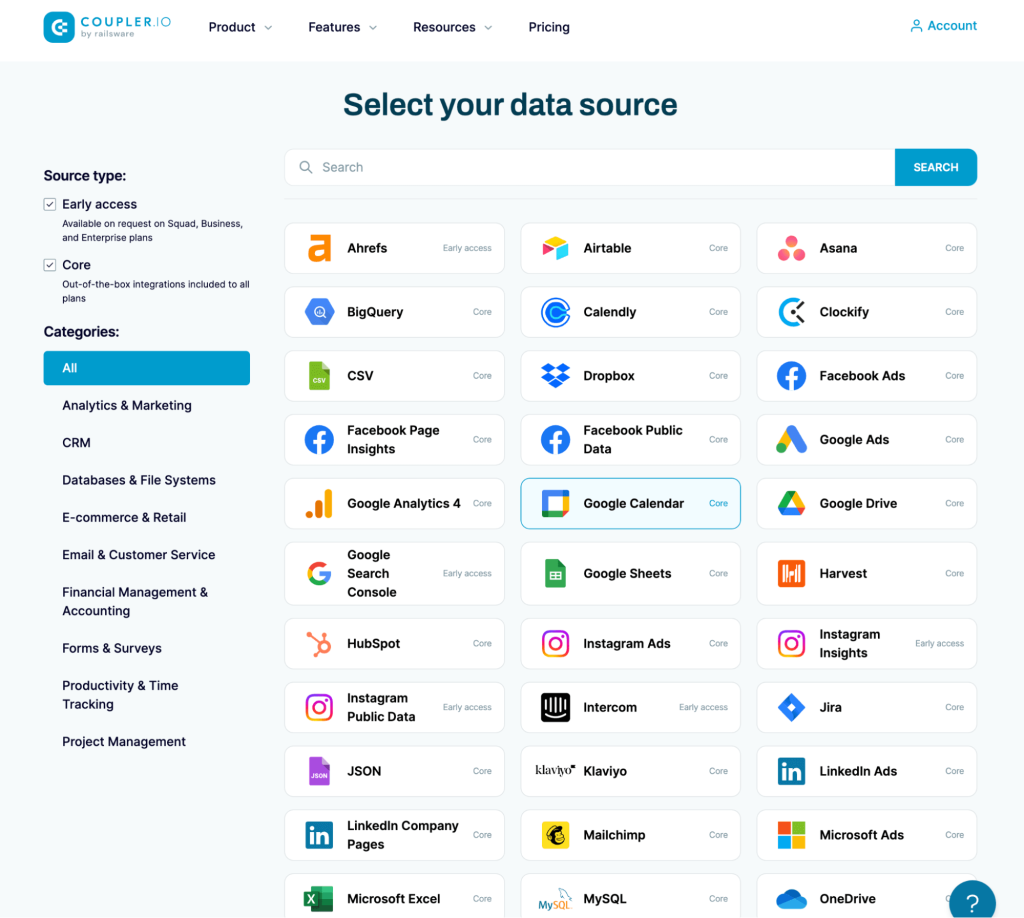1024x918 pixels.
Task: Click the Harvest logo icon
Action: 792,573
